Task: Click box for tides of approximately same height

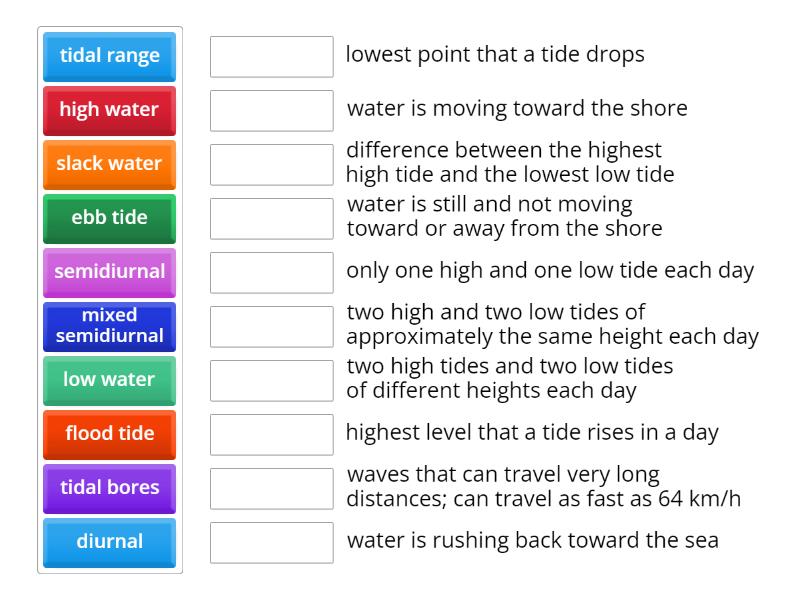Action: point(272,326)
